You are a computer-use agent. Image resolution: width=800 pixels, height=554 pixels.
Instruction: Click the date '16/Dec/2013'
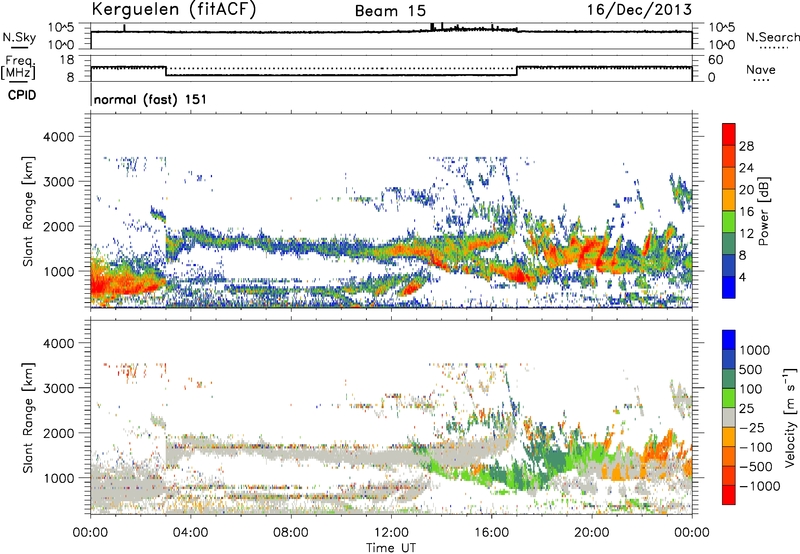click(x=639, y=10)
